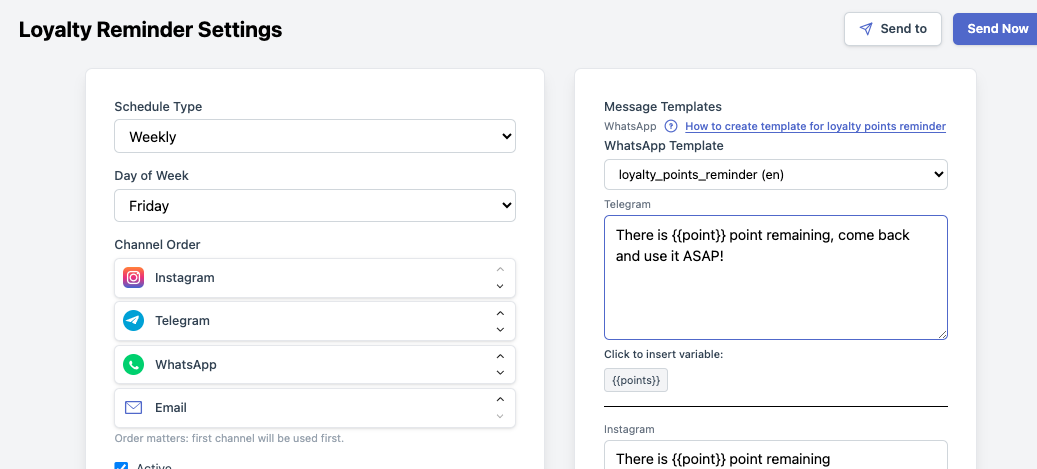Move Email channel up with arrow
The image size is (1037, 469).
(x=500, y=399)
